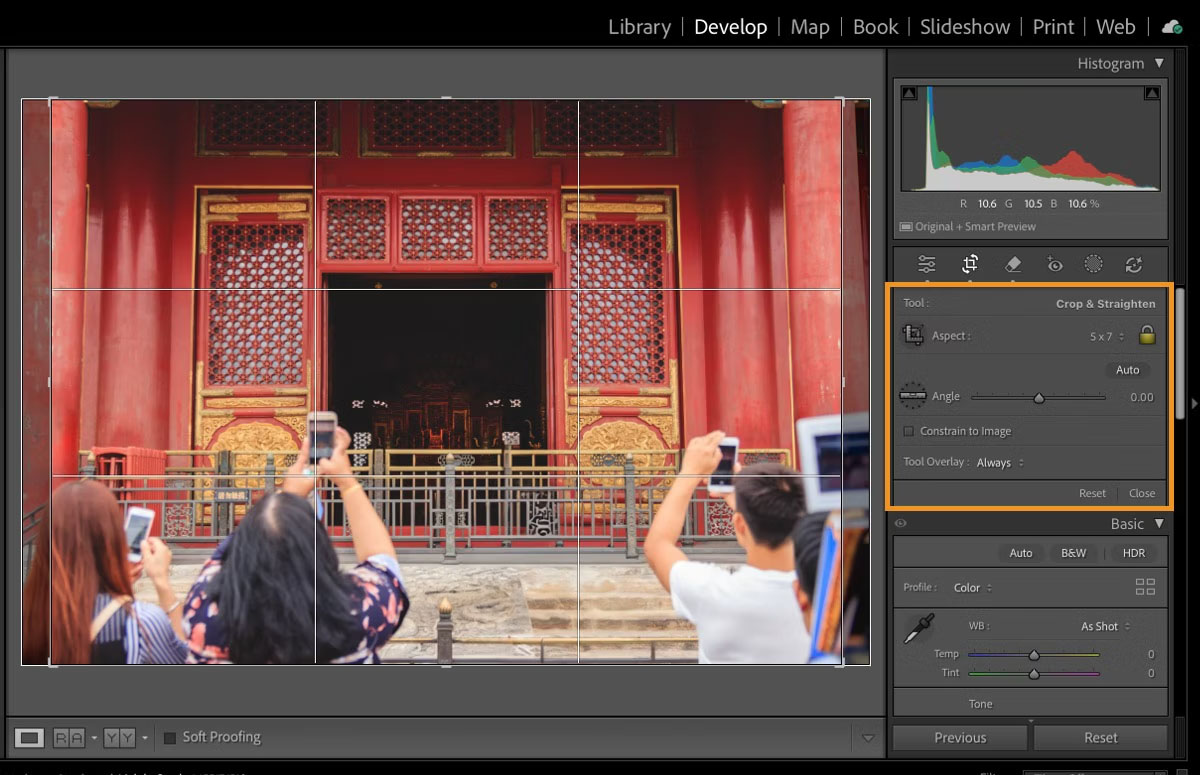Screen dimensions: 1200x775
Task: Select the Crop & Straighten tool icon
Action: click(969, 263)
